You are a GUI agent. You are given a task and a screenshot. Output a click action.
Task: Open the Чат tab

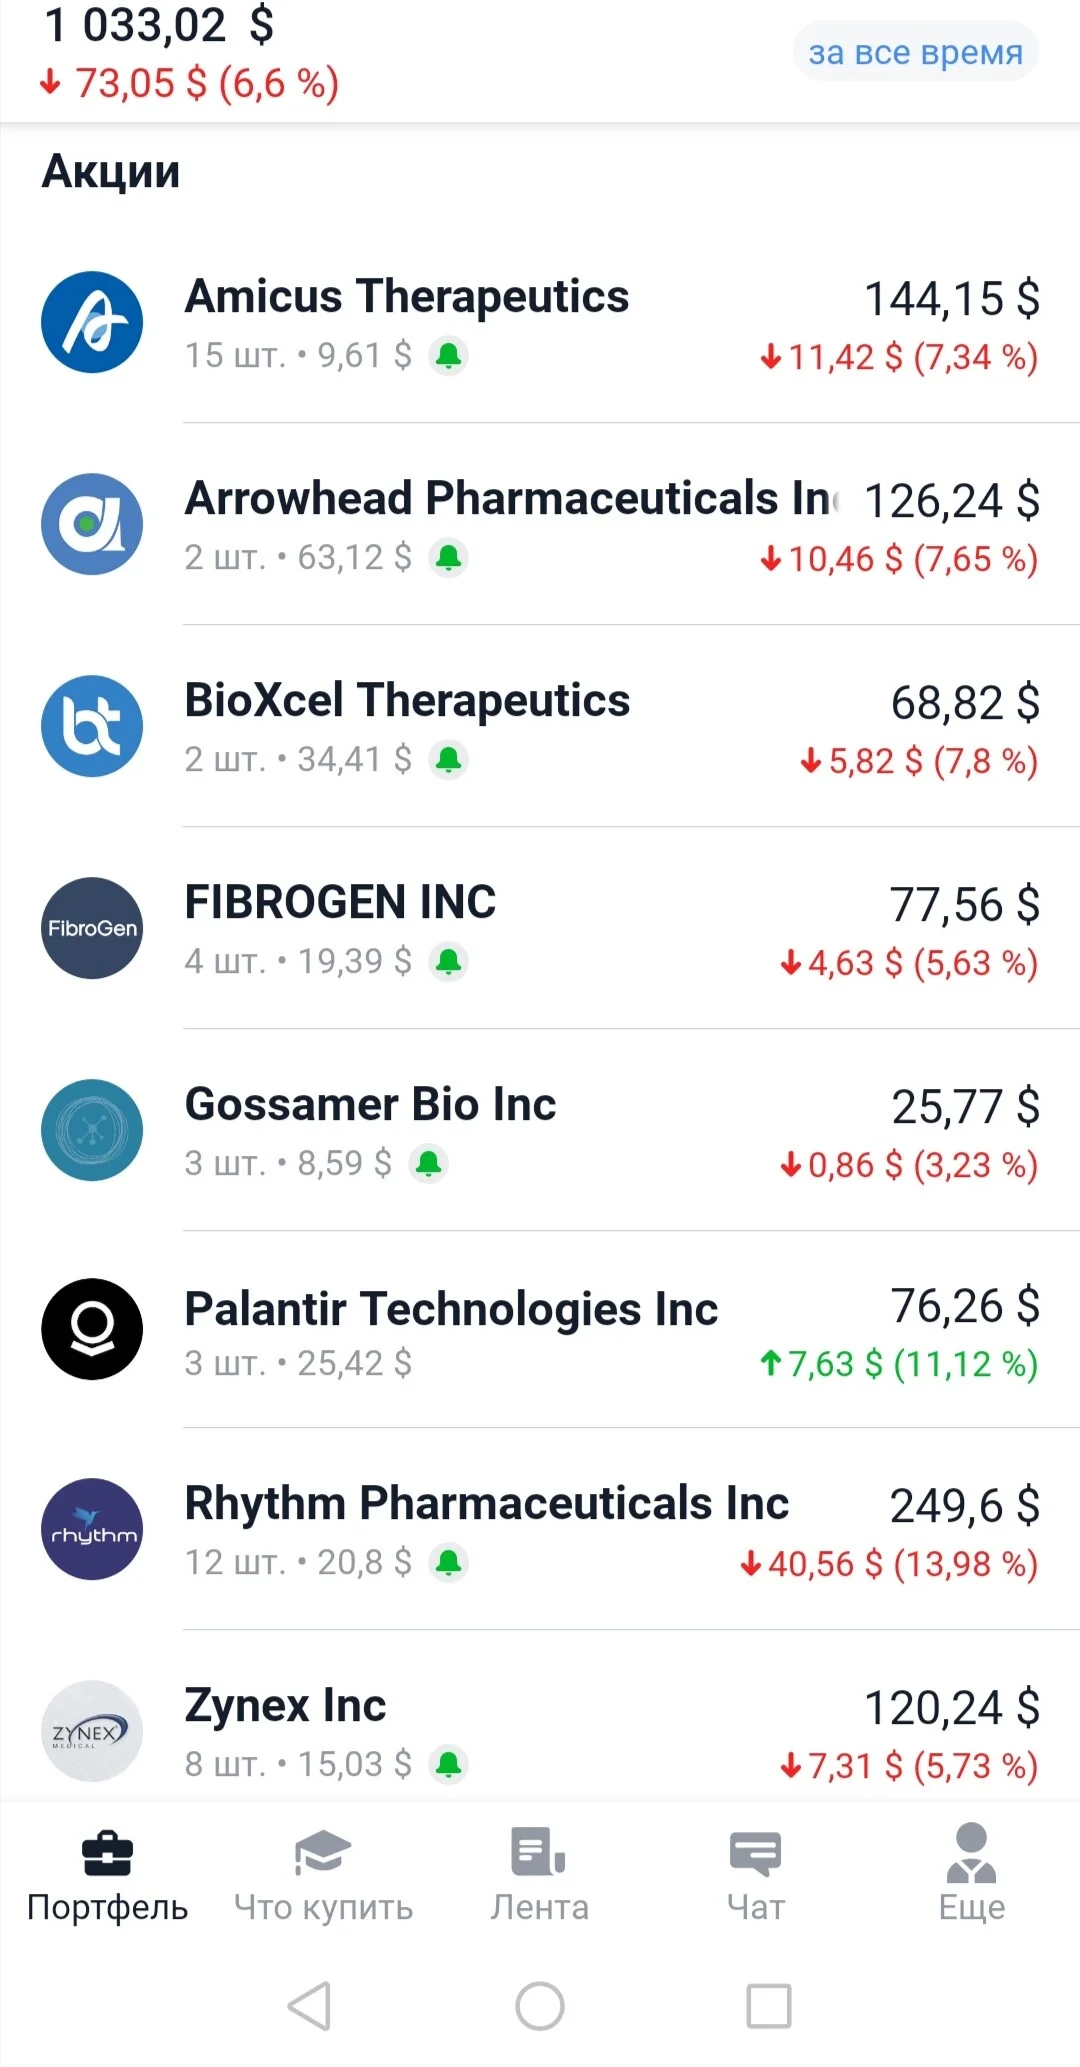point(756,1876)
